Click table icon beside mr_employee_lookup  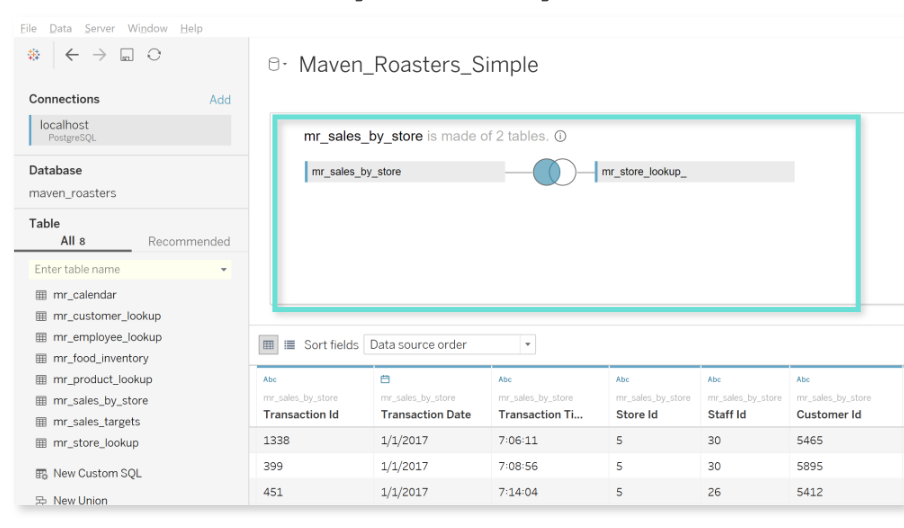click(41, 337)
